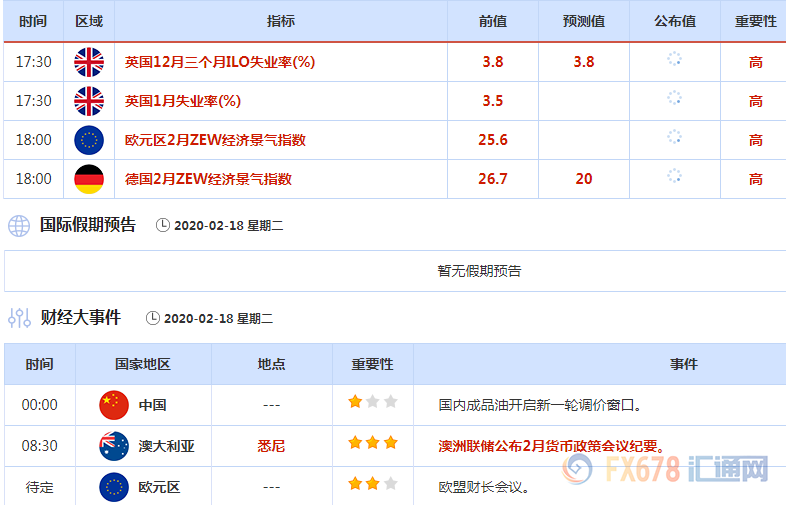786x505 pixels.
Task: Click the globe icon beside 国际假期预告
Action: pyautogui.click(x=19, y=225)
